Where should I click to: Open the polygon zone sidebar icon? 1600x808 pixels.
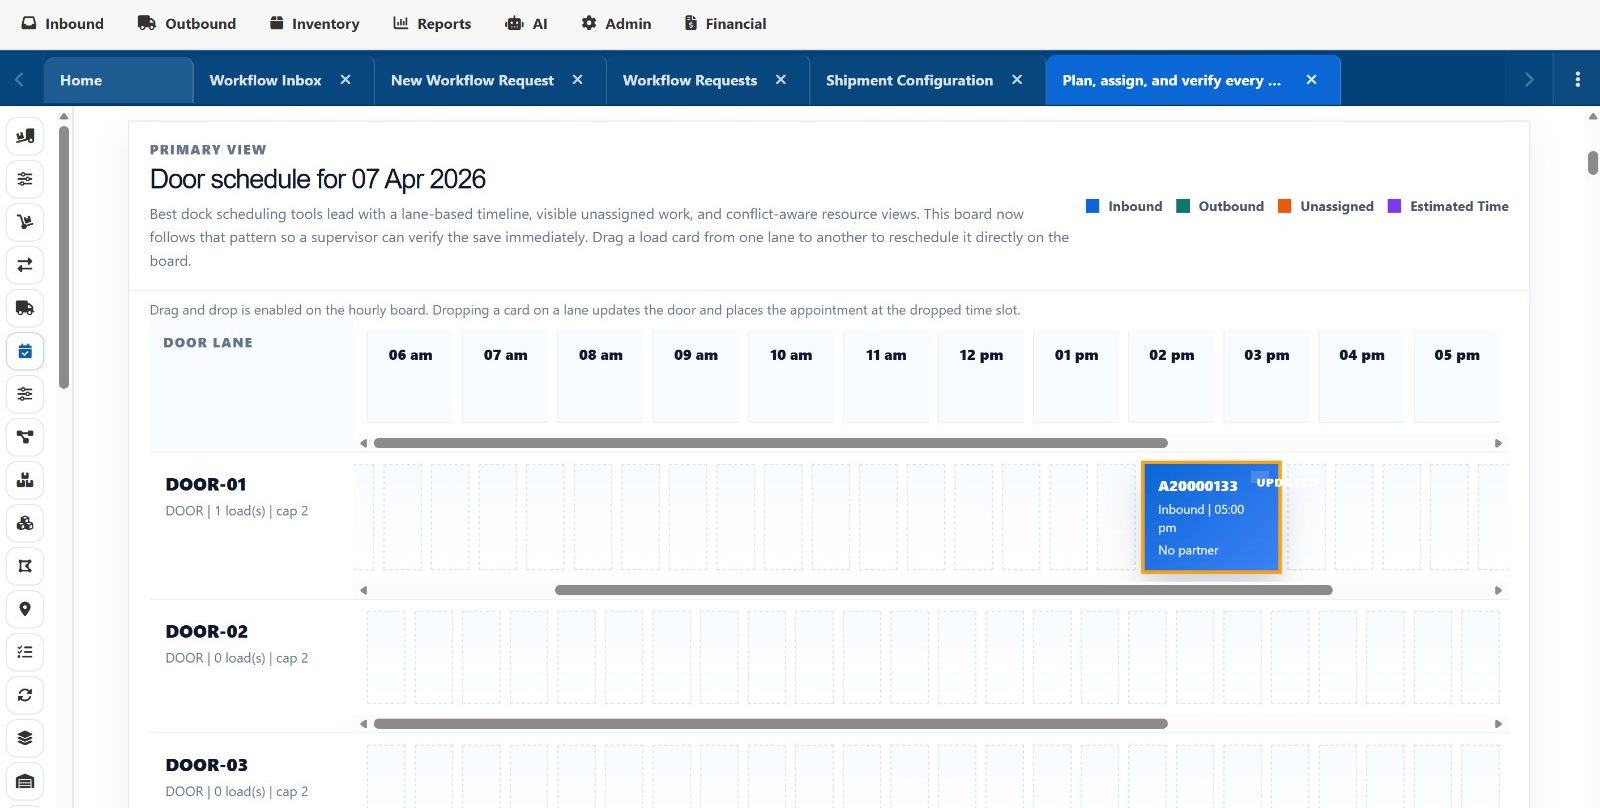click(x=25, y=566)
